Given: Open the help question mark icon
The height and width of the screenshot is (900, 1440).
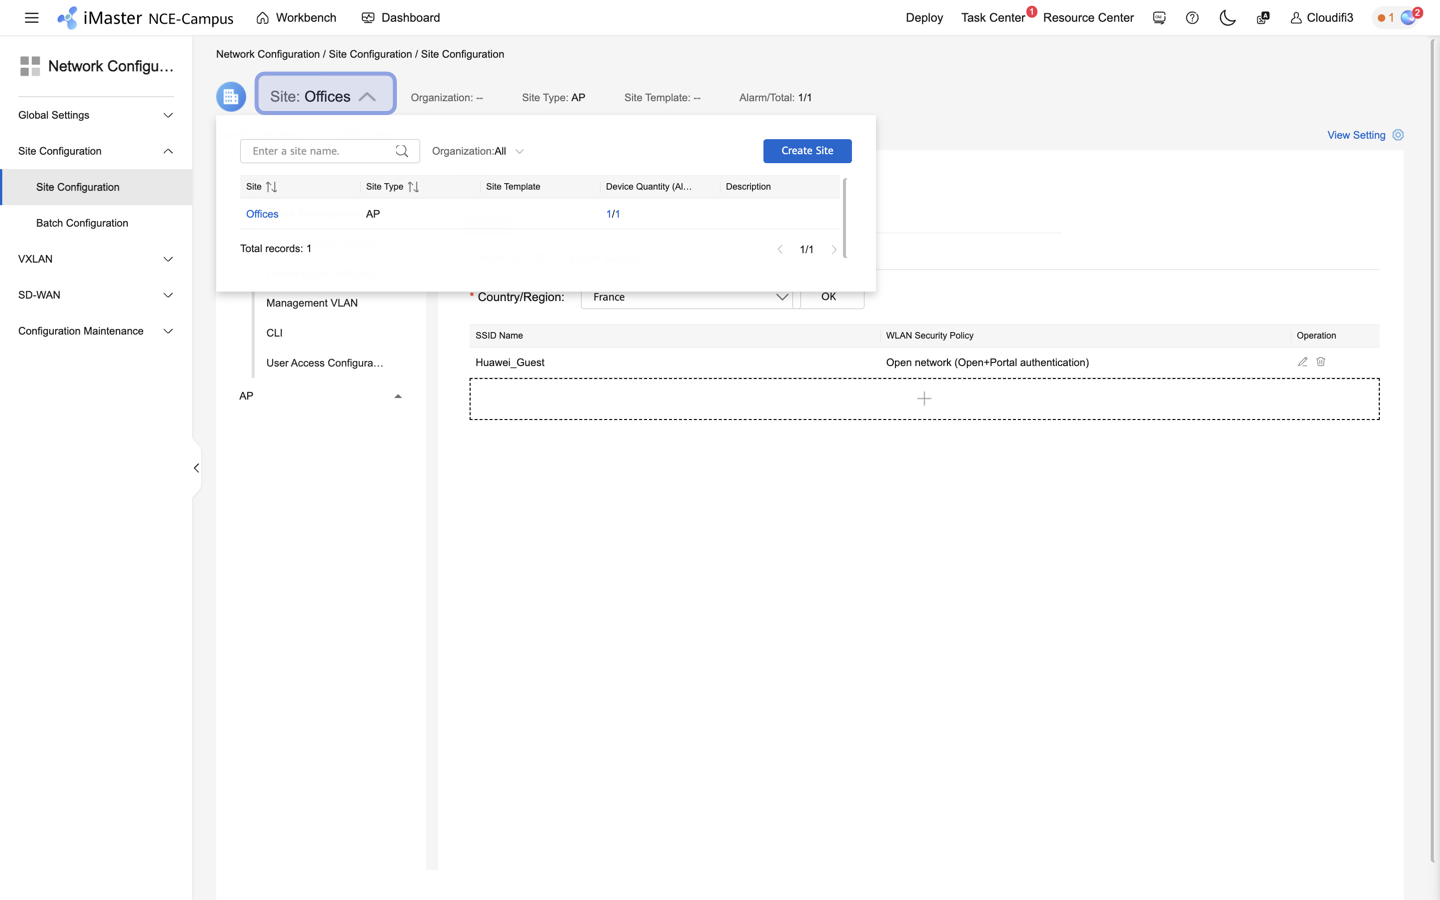Looking at the screenshot, I should point(1191,17).
